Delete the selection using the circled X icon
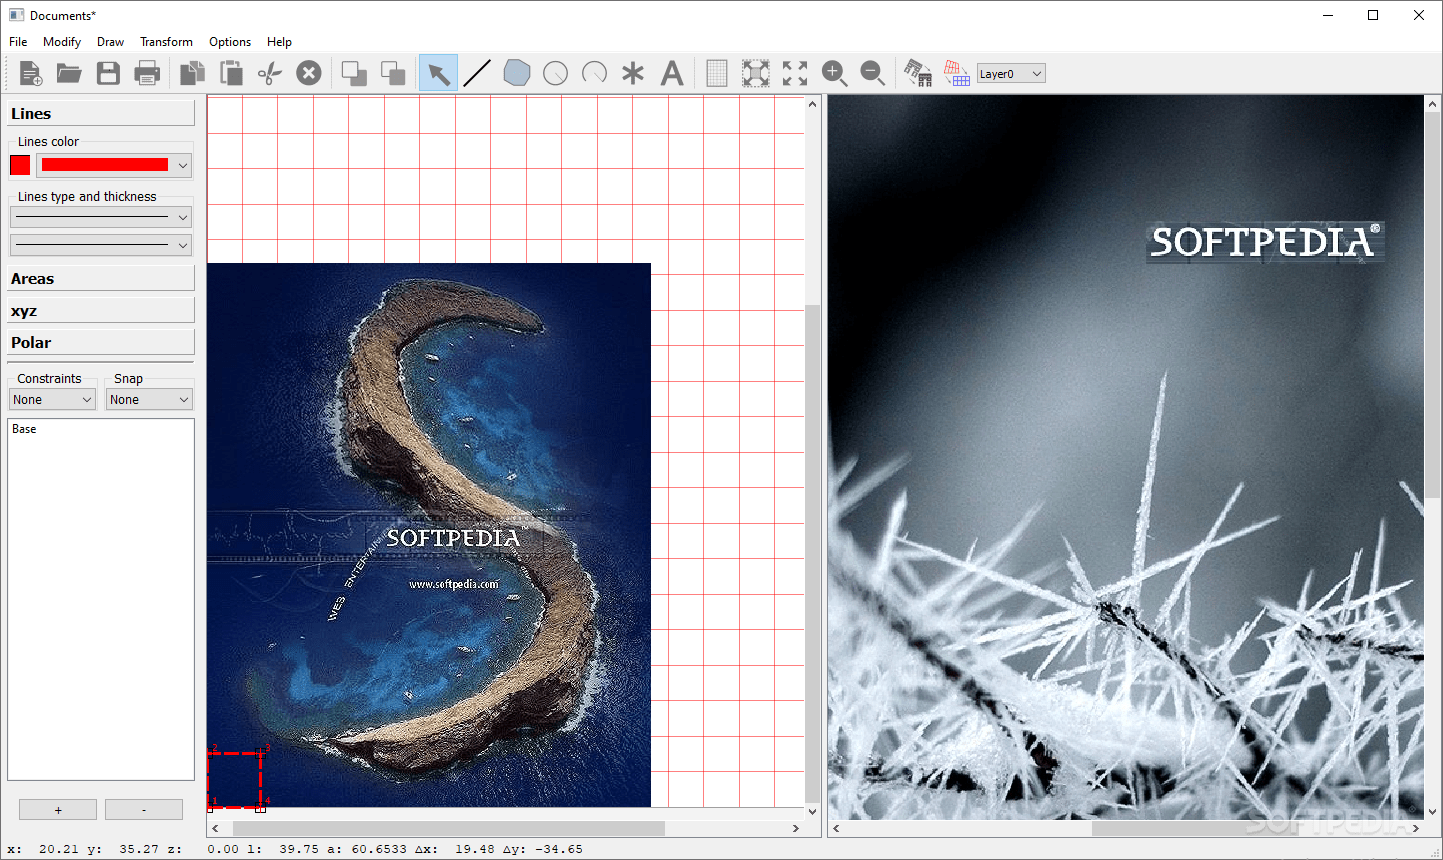 [309, 73]
